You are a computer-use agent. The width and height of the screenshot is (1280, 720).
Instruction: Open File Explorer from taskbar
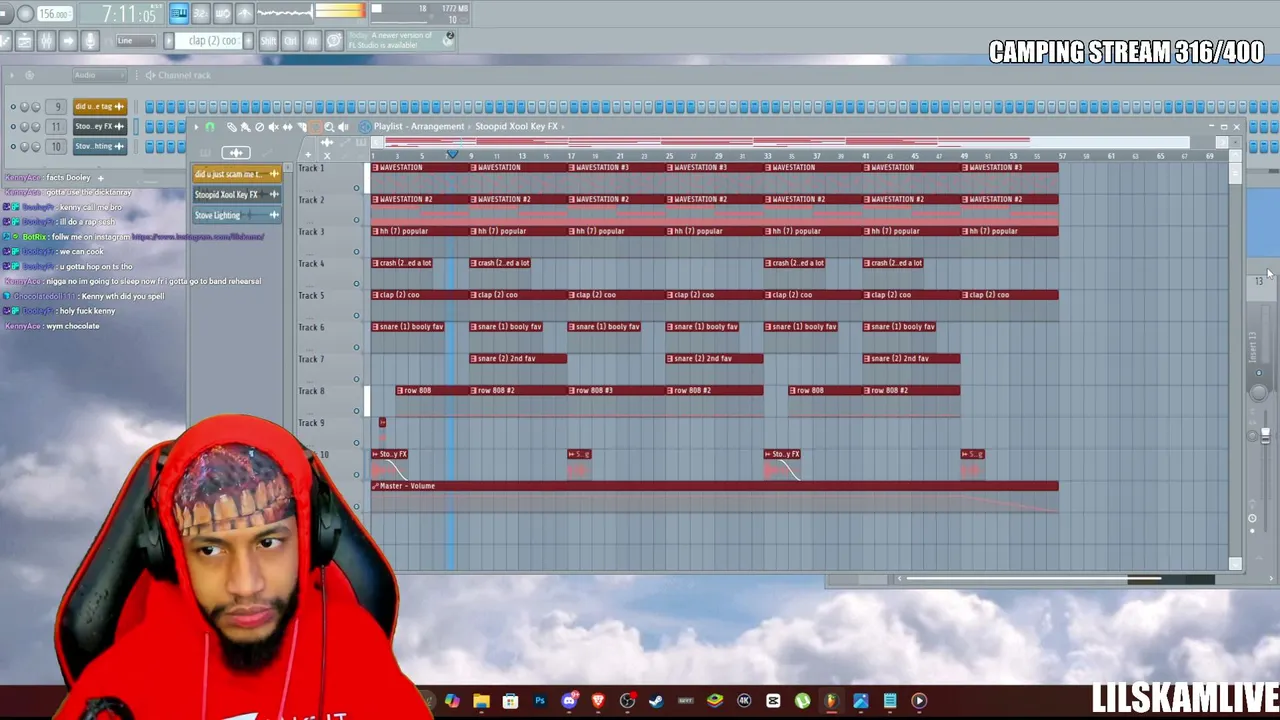[481, 701]
